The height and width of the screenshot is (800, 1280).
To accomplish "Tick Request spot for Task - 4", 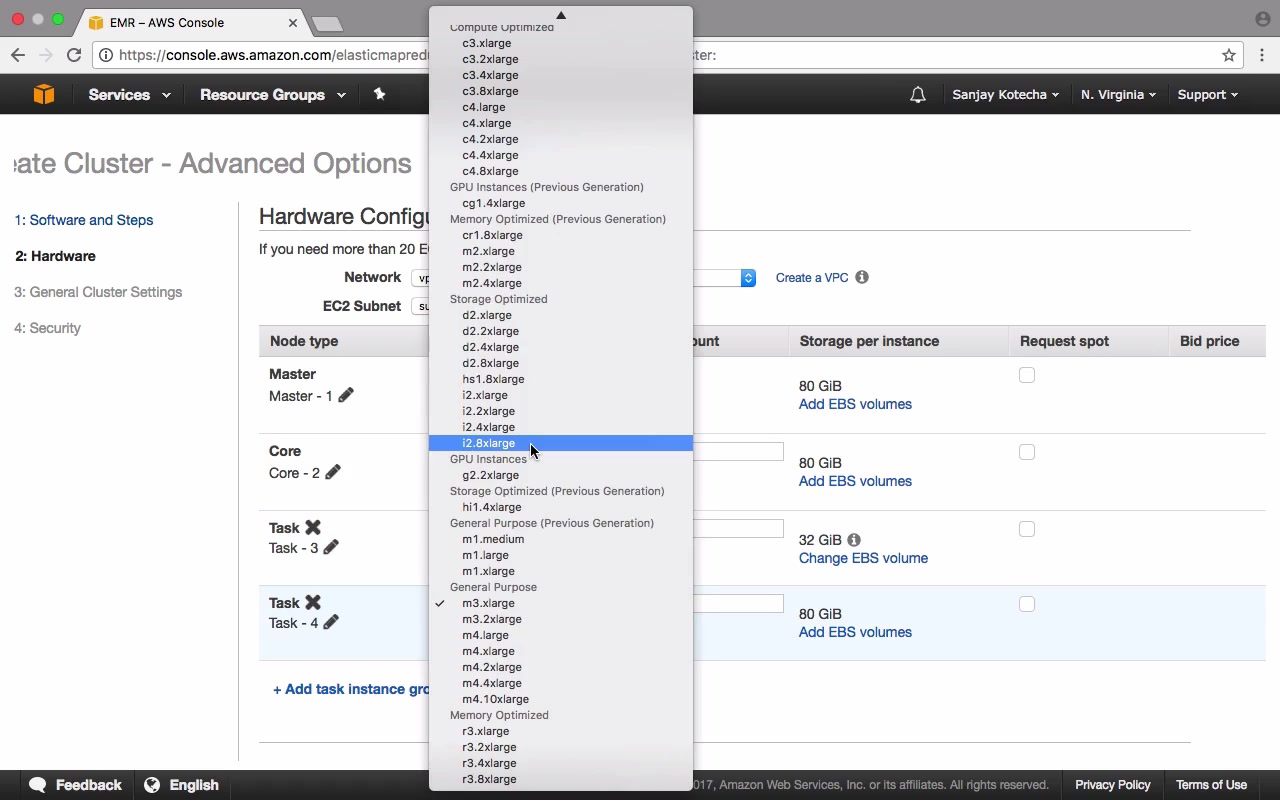I will (1027, 604).
